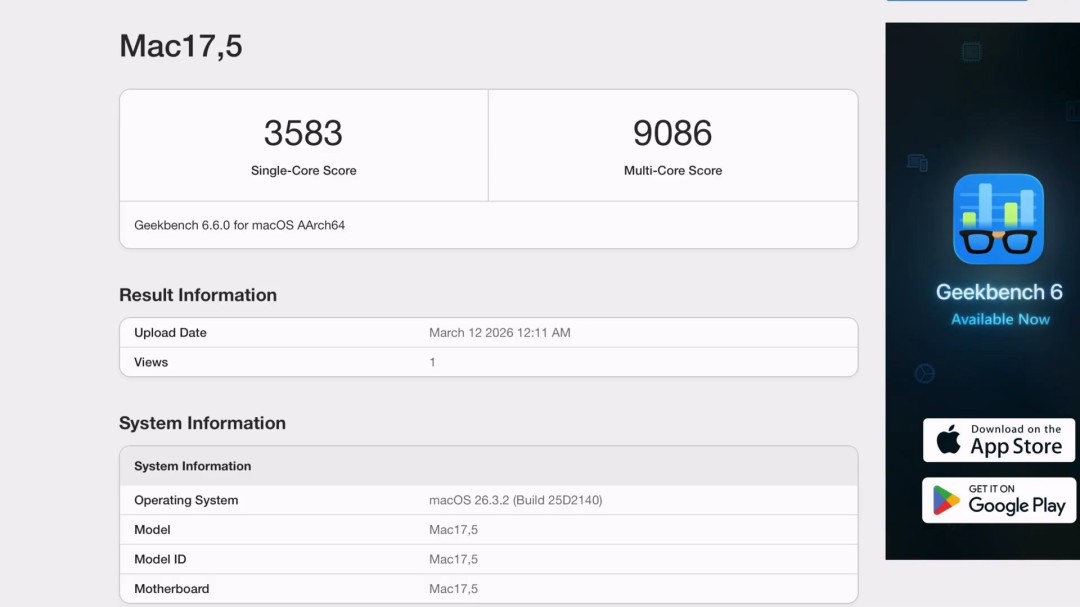
Task: Click the Geekbench 6.6.0 for macOS AArch64 text
Action: (239, 225)
